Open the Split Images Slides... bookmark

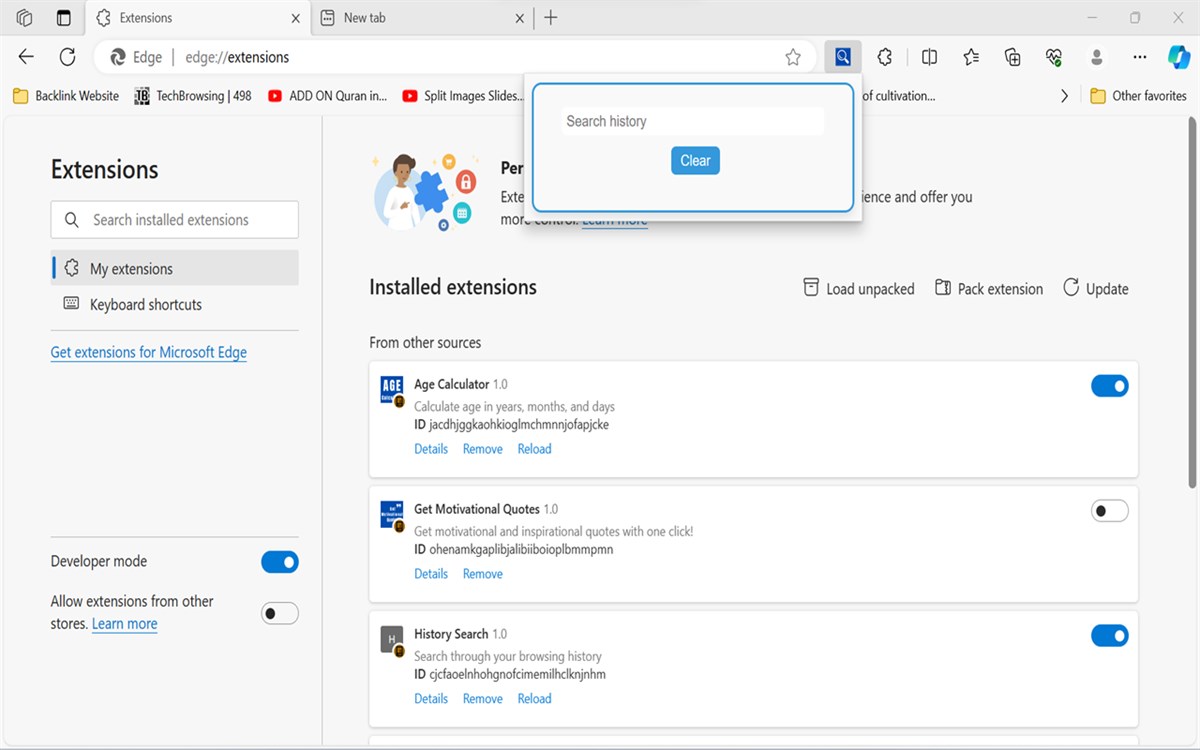point(463,96)
